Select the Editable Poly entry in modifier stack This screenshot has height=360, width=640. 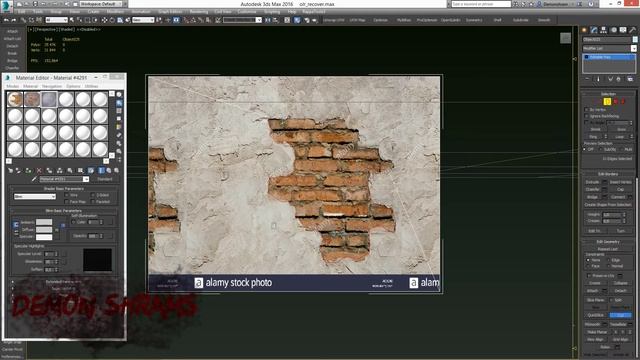609,57
